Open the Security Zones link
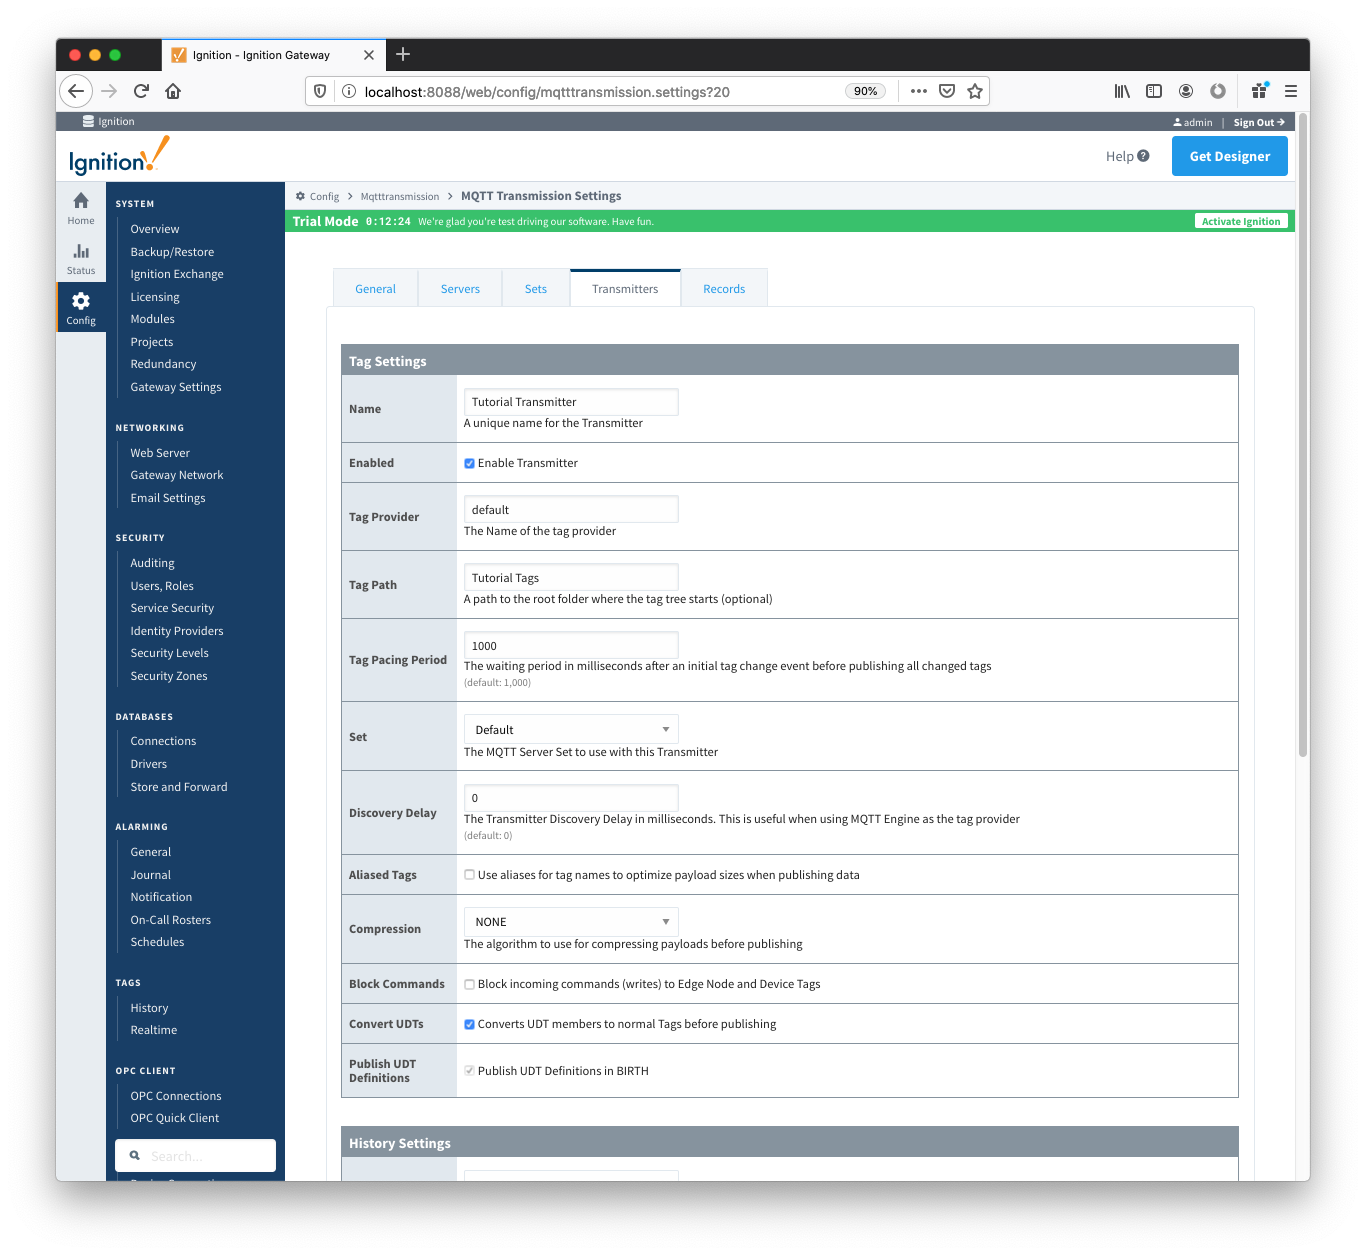 169,676
